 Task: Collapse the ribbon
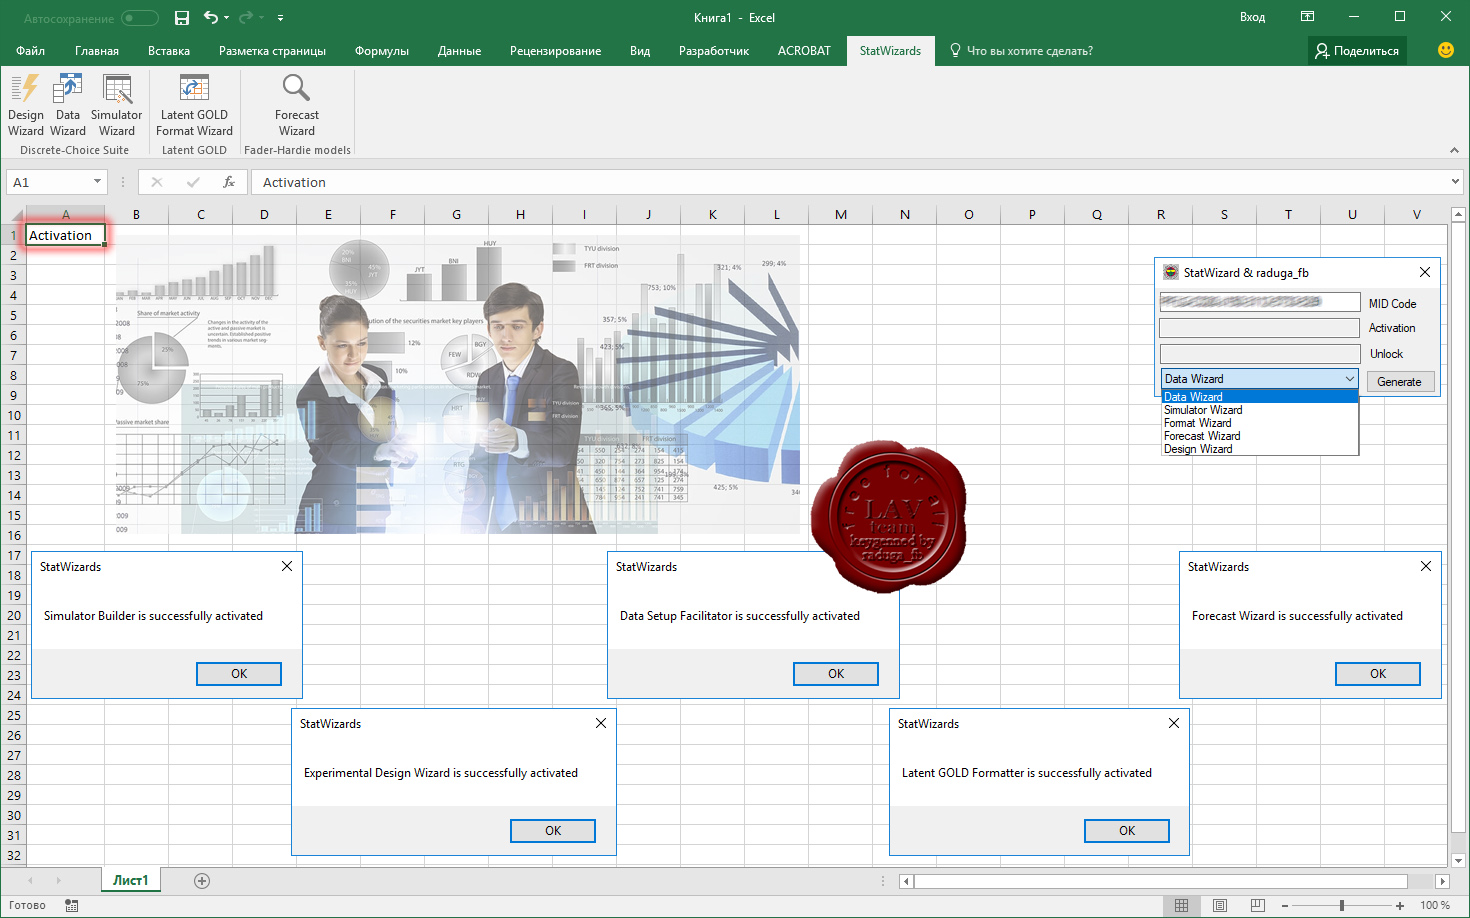(1454, 150)
